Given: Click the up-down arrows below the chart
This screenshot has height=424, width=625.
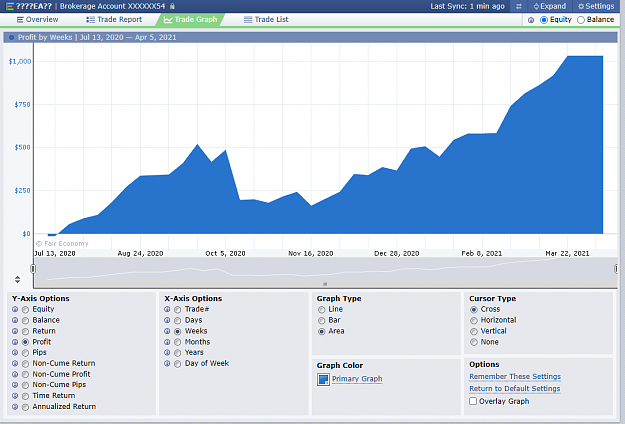Looking at the screenshot, I should coord(18,279).
